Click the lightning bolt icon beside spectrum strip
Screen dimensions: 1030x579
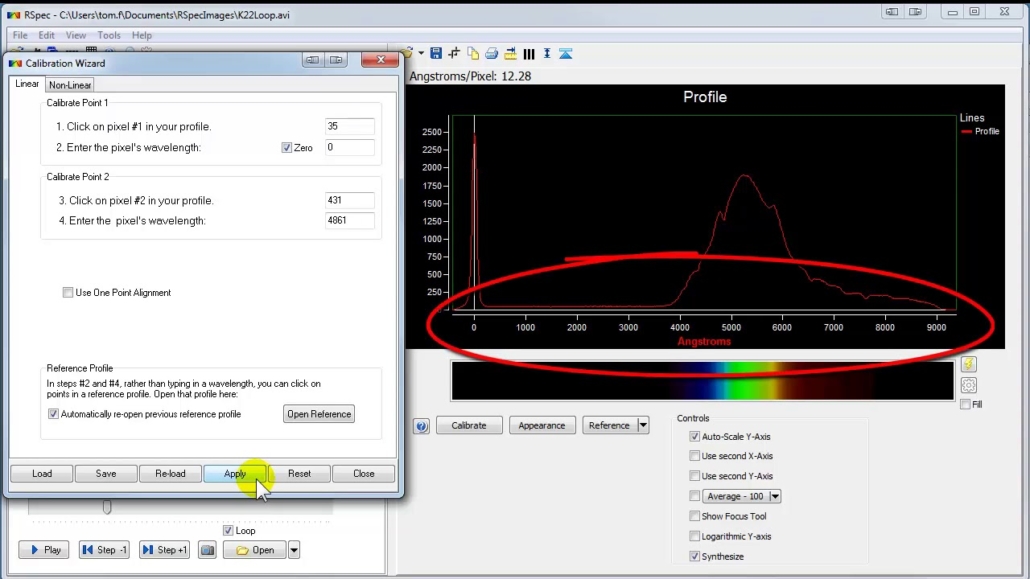coord(968,364)
